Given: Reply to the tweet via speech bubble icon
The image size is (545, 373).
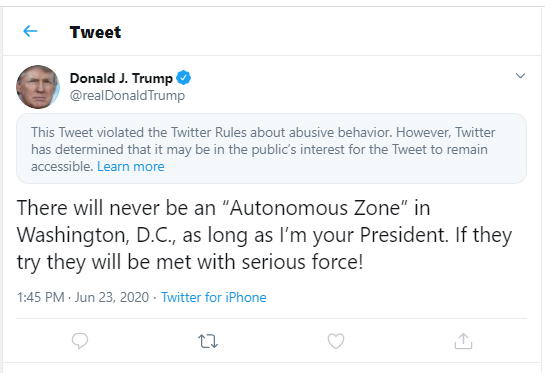Looking at the screenshot, I should [x=80, y=341].
